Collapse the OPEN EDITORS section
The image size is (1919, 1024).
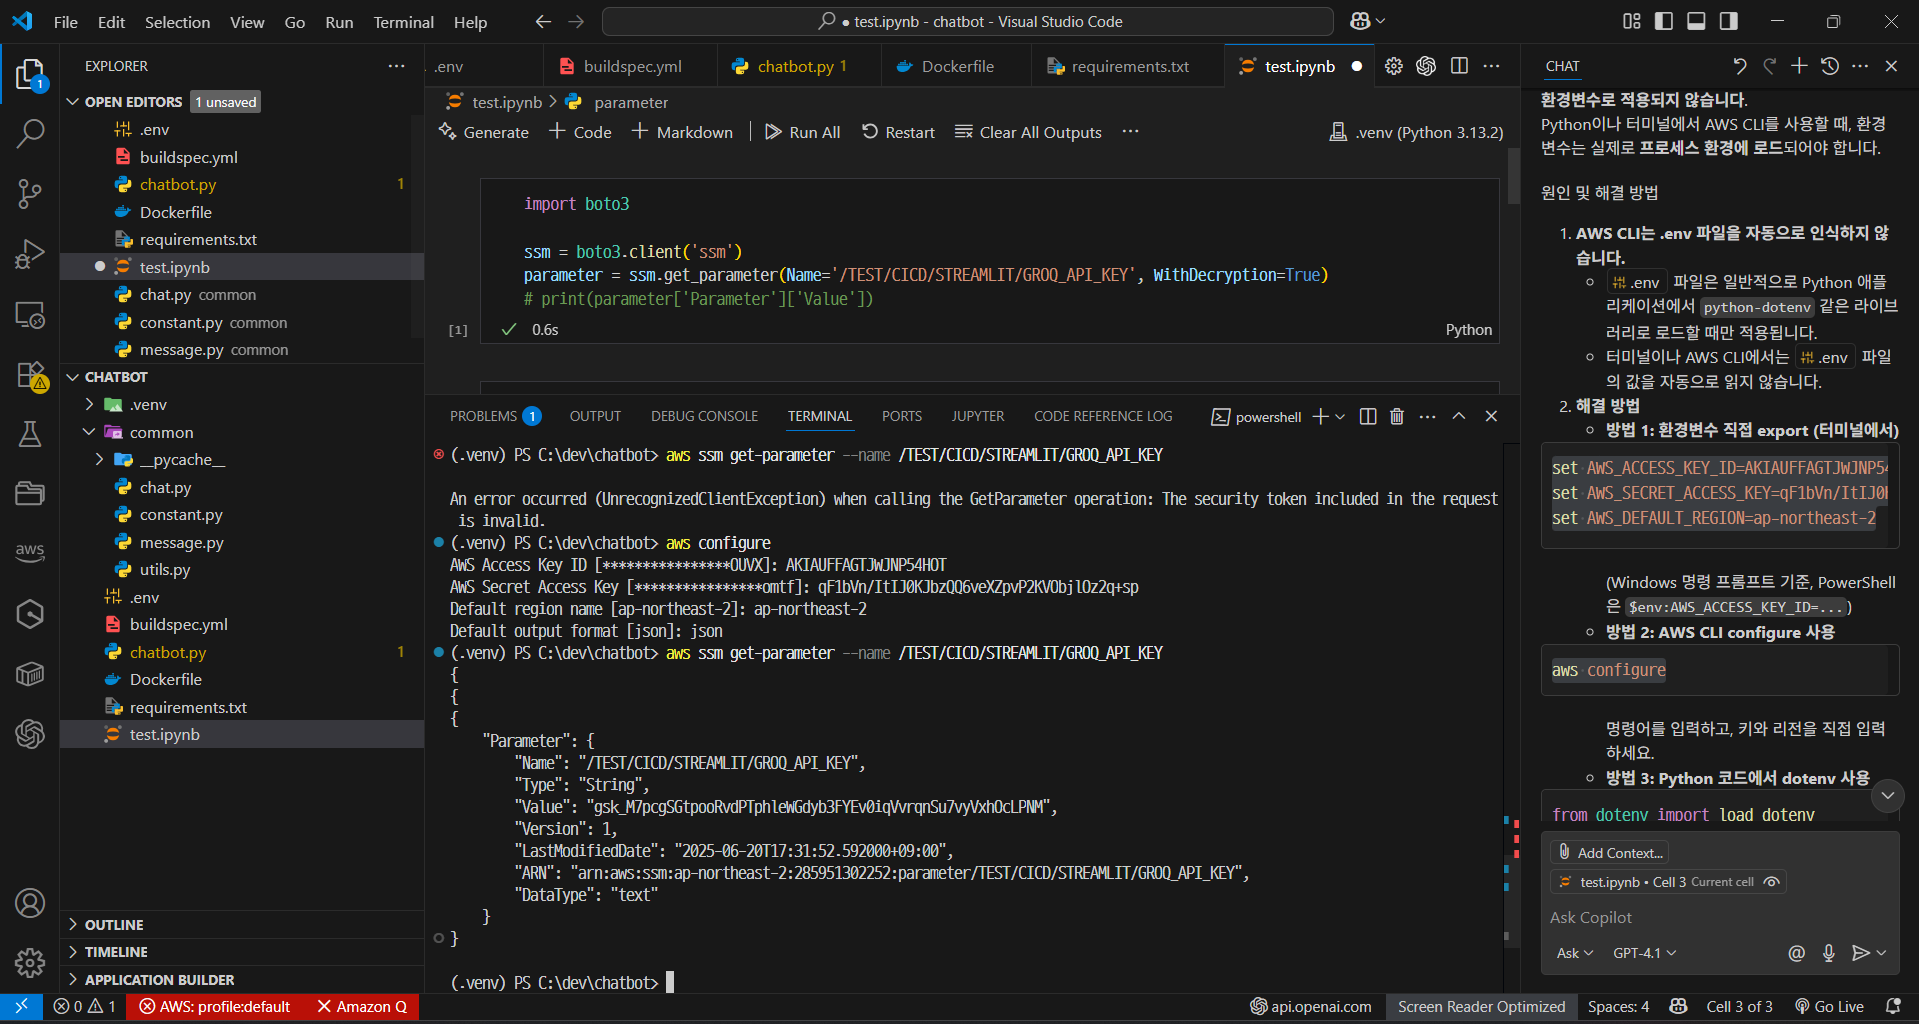tap(72, 102)
